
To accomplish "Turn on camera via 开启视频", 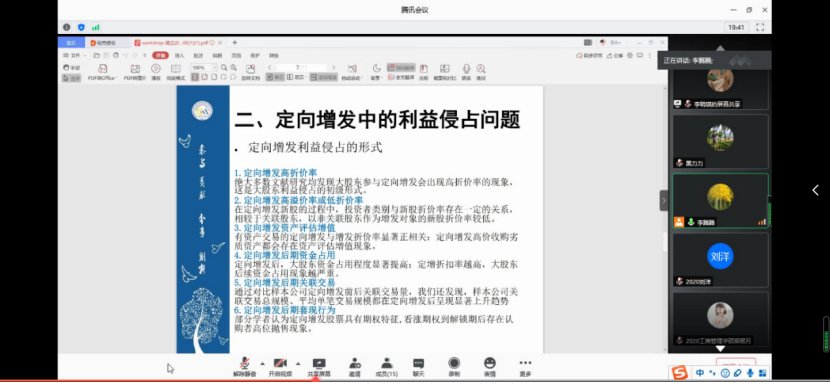I will coord(280,367).
